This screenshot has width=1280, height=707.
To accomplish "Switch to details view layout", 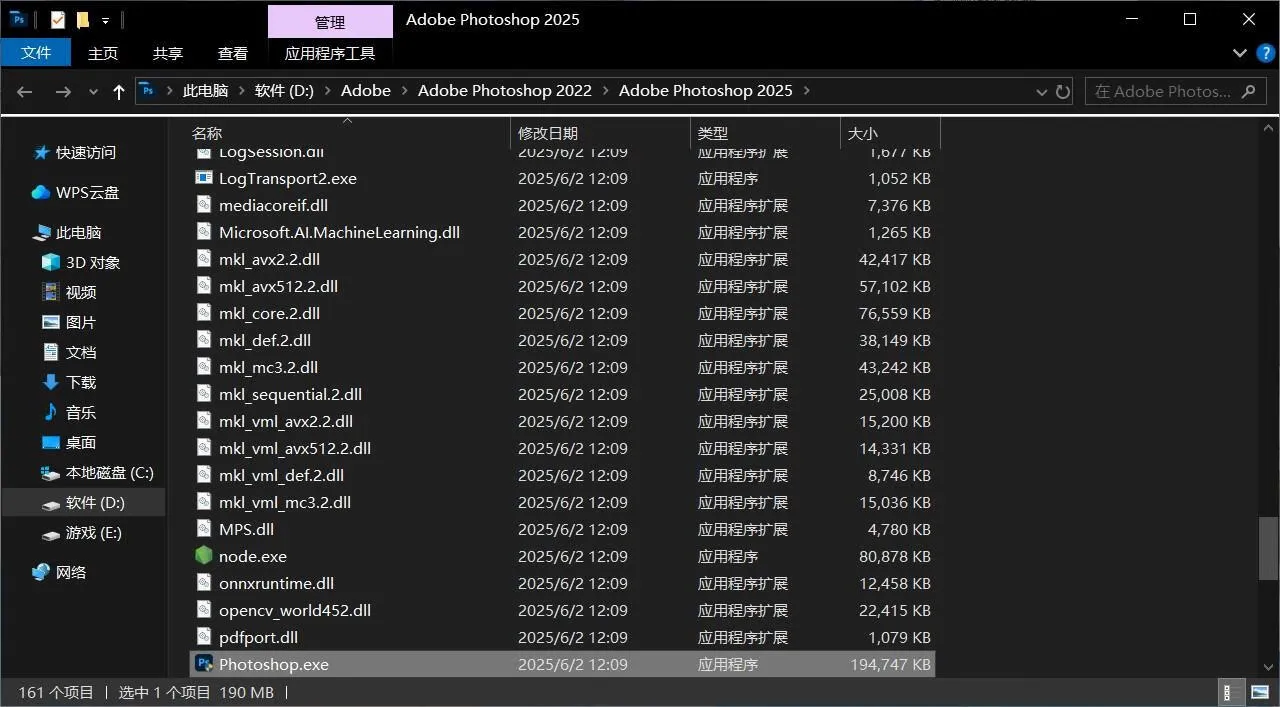I will coord(1229,692).
